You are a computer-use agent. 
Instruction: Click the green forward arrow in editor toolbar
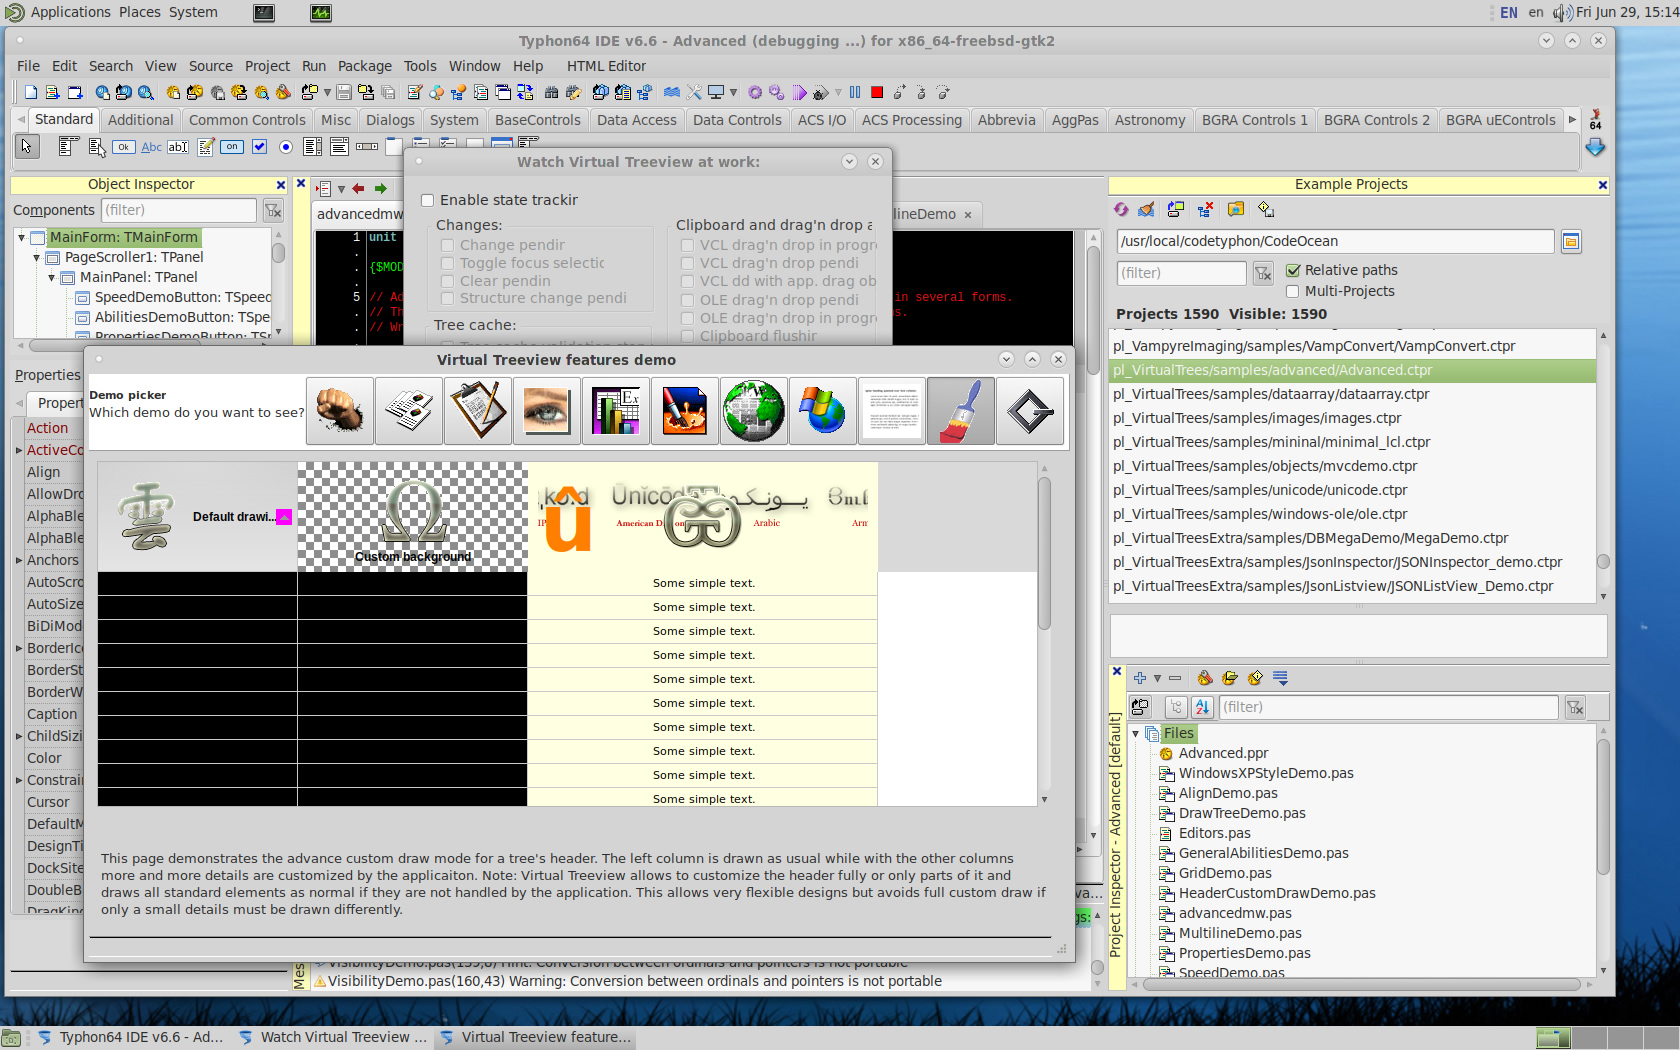pos(381,188)
